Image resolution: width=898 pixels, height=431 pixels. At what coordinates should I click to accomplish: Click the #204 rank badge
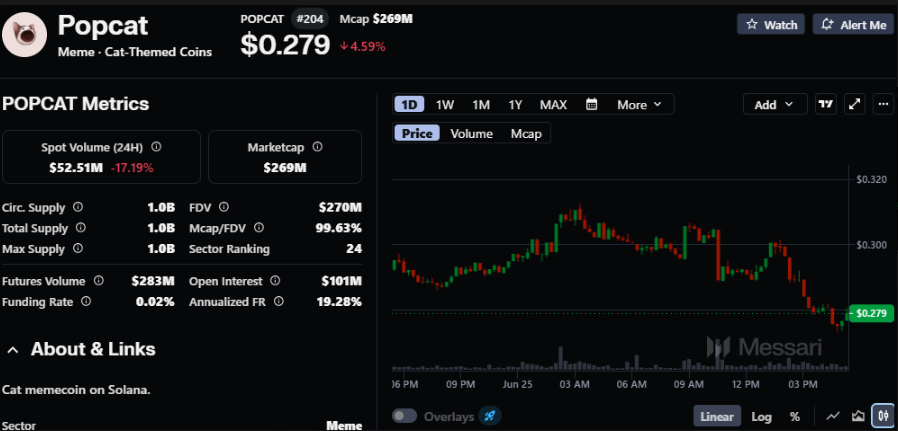(310, 19)
